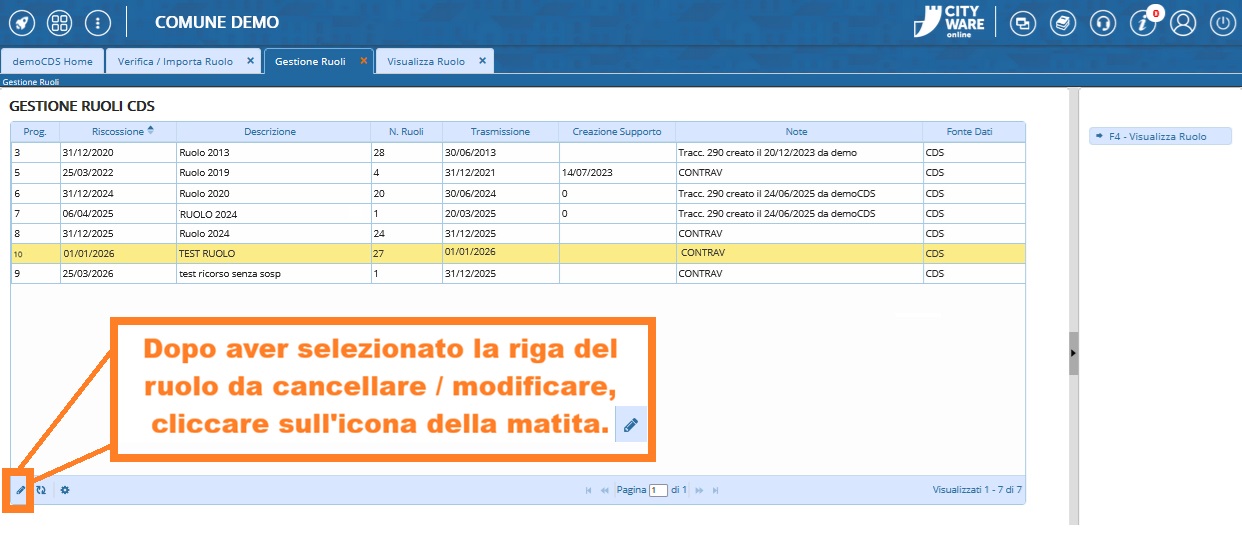Click the headset support icon
This screenshot has width=1242, height=544.
(x=1103, y=23)
